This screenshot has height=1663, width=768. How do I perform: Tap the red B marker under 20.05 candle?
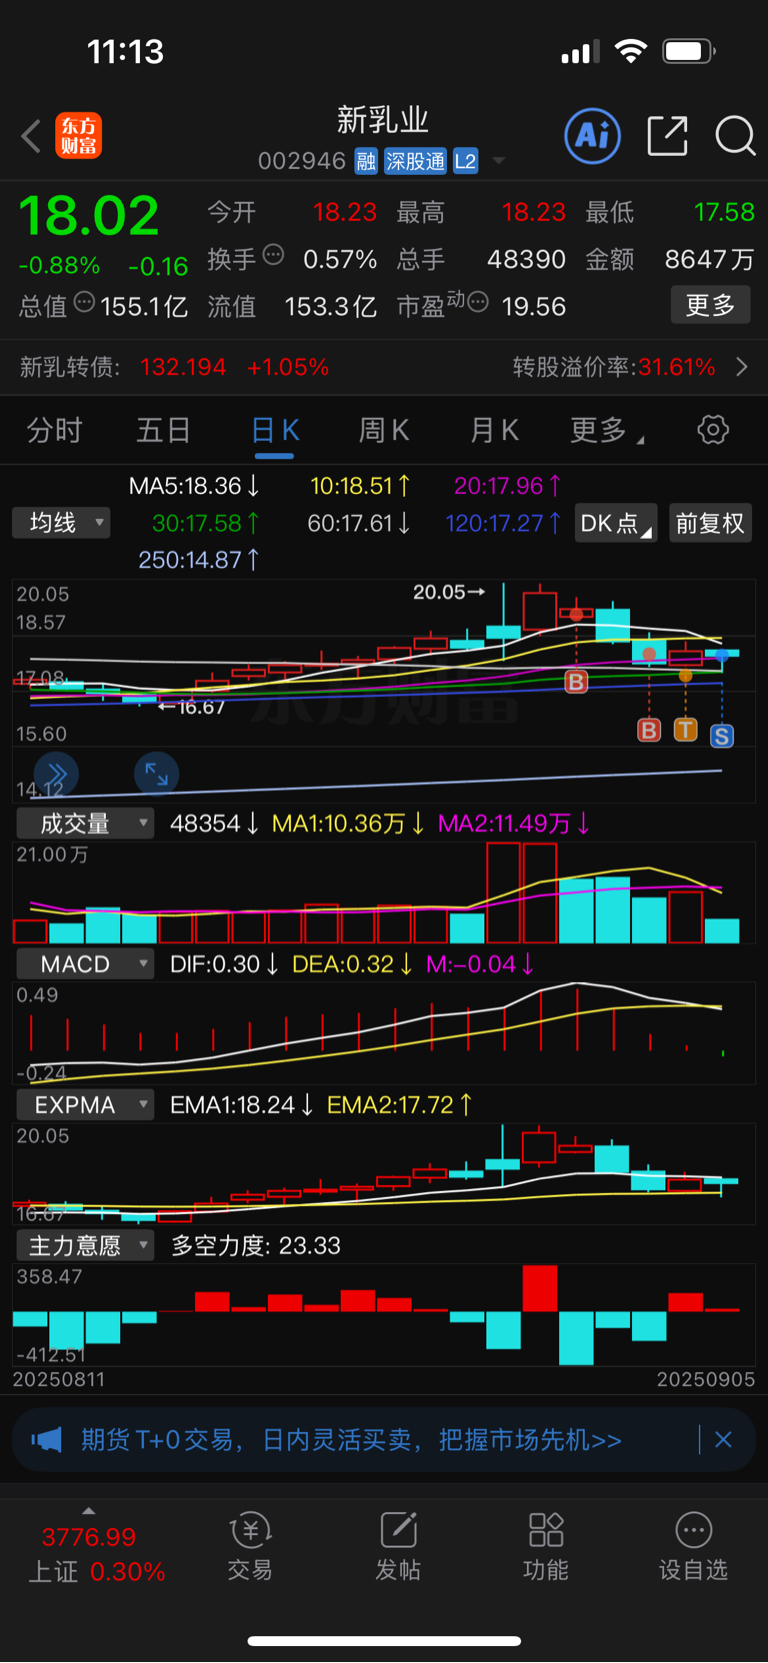pos(576,682)
